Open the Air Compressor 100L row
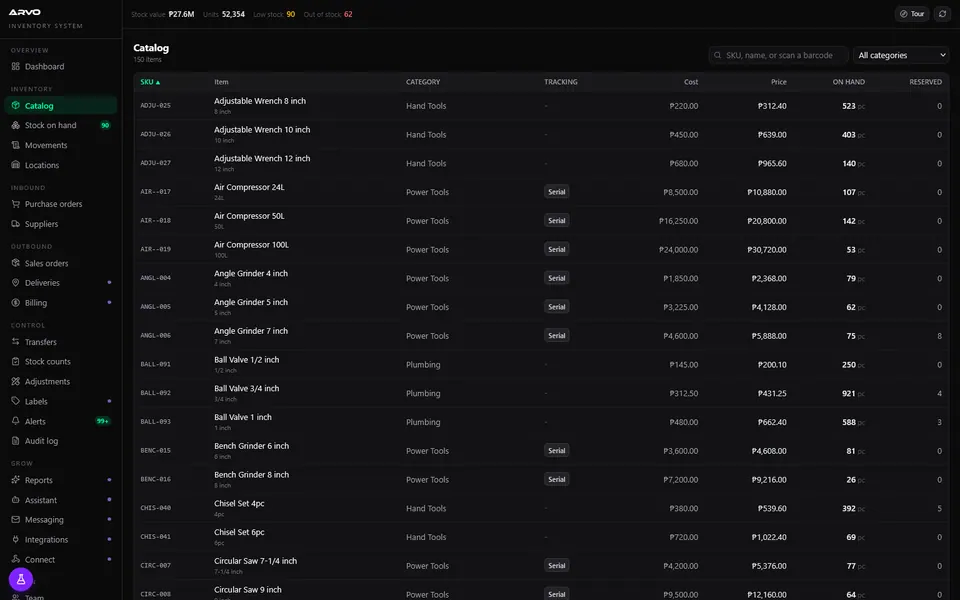This screenshot has height=600, width=960. click(x=541, y=249)
